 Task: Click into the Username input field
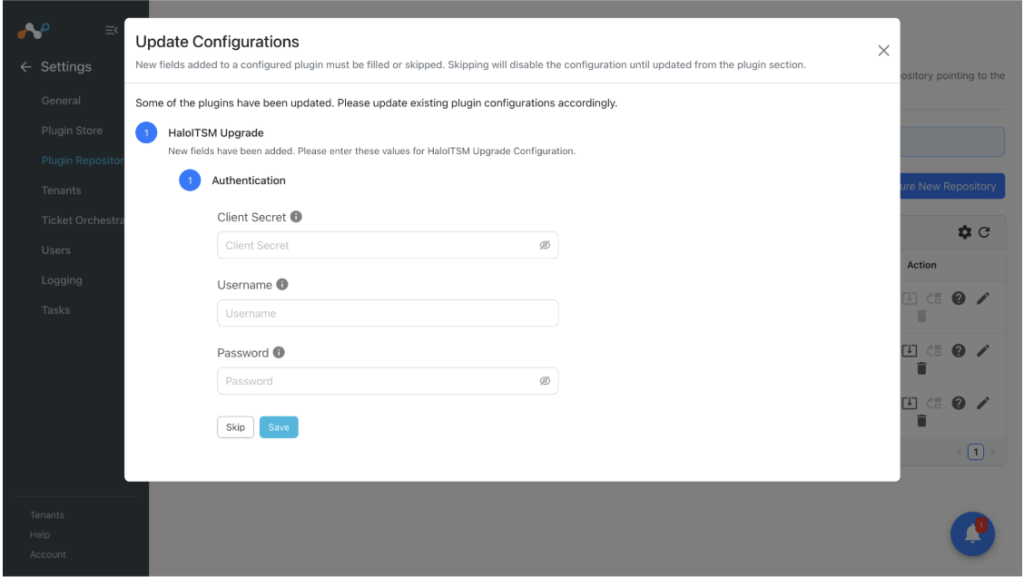click(388, 313)
